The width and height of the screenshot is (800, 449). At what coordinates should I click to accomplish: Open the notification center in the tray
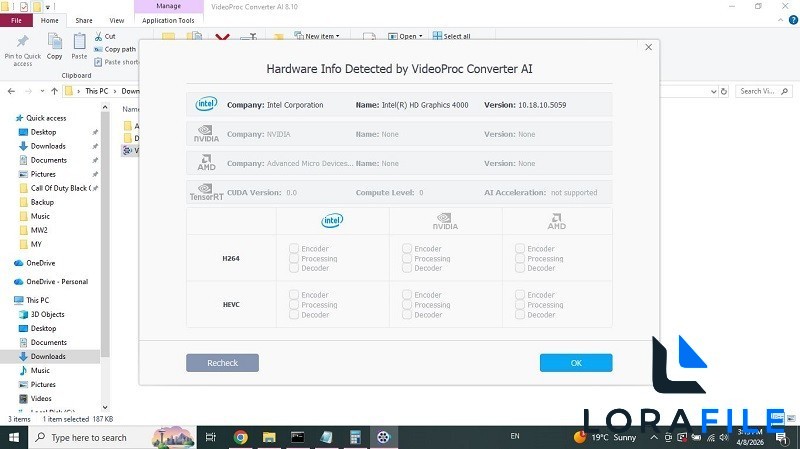tap(782, 438)
